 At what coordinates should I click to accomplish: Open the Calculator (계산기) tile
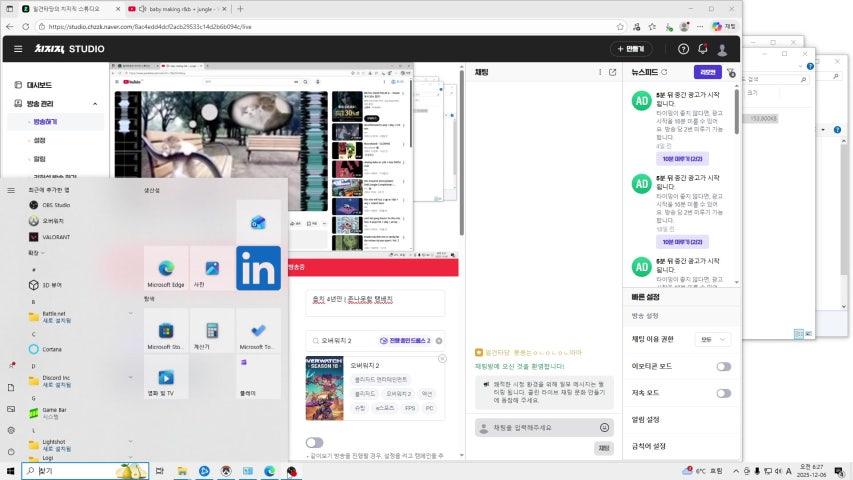pos(212,332)
